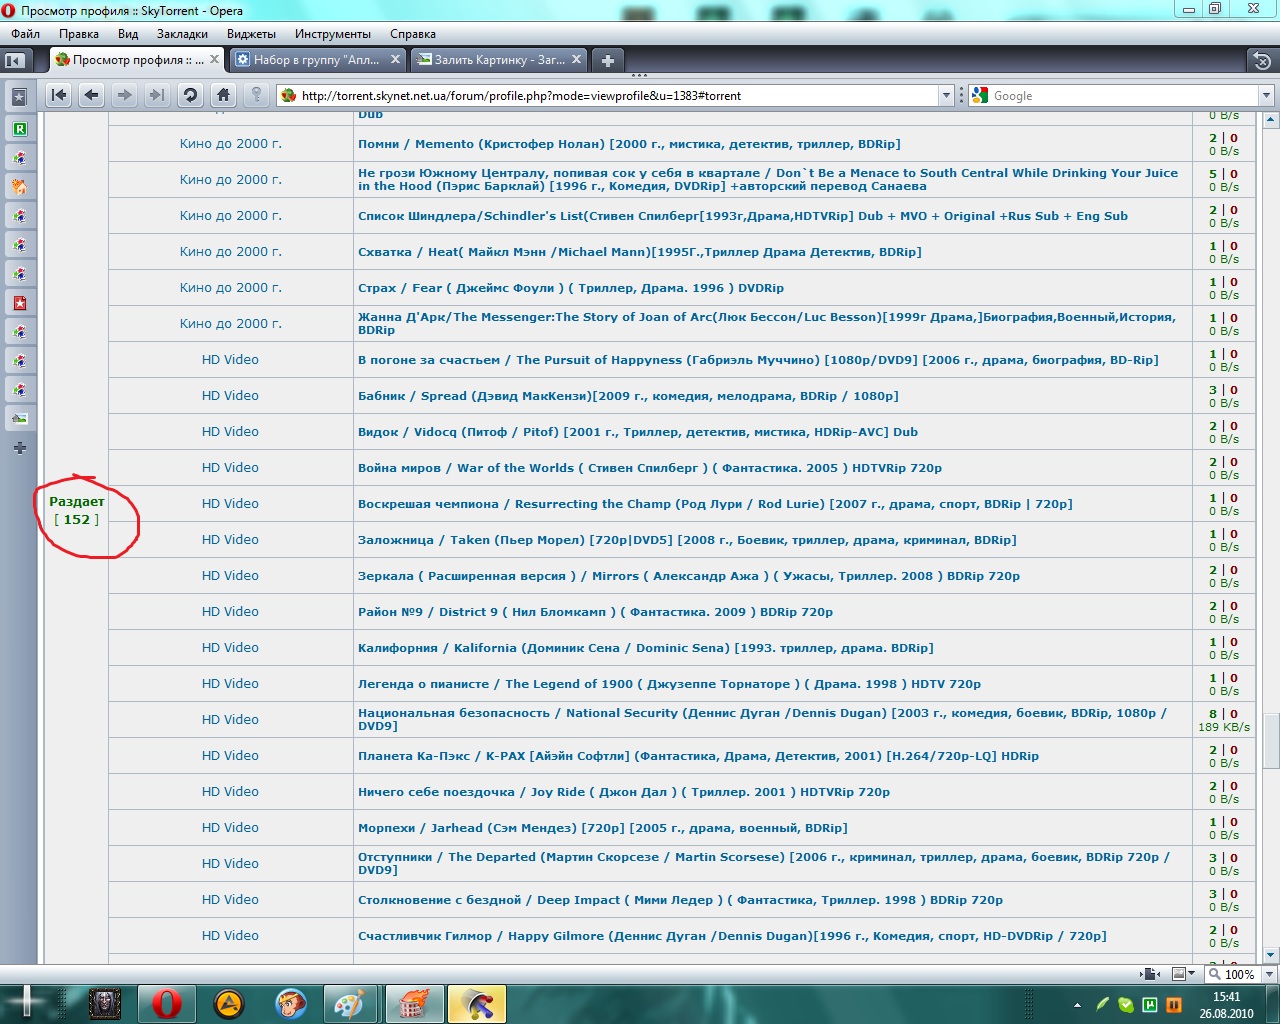Toggle fit to width status bar button
The width and height of the screenshot is (1280, 1024).
tap(1151, 974)
